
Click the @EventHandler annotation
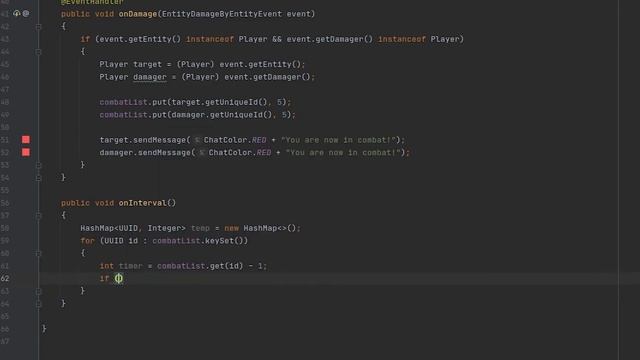coord(92,2)
